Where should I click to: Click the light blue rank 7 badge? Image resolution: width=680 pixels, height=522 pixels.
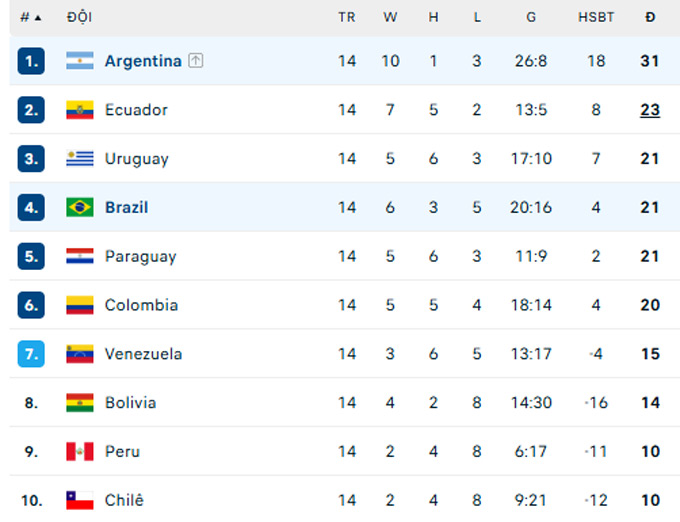pyautogui.click(x=31, y=354)
